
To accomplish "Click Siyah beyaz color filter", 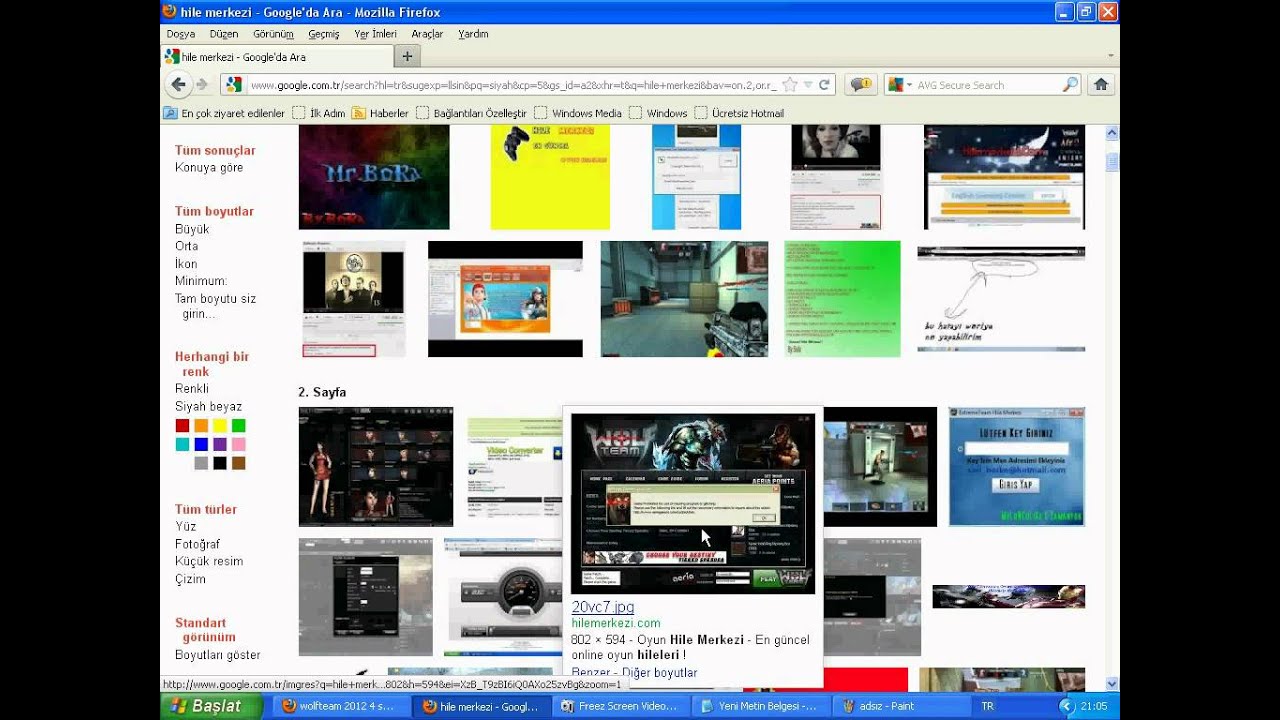I will tap(208, 407).
